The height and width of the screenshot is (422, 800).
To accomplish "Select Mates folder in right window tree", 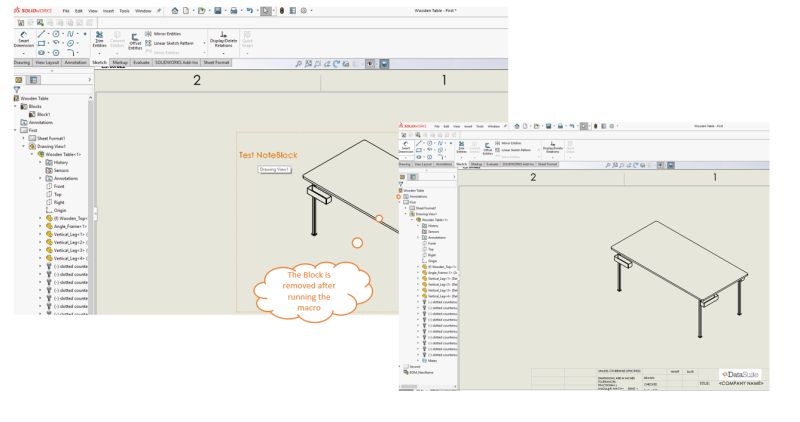I will (x=430, y=361).
